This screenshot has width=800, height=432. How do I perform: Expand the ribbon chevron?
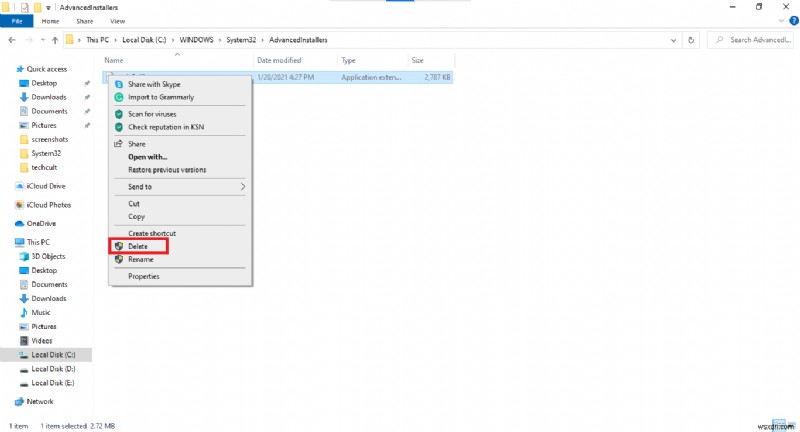(782, 21)
